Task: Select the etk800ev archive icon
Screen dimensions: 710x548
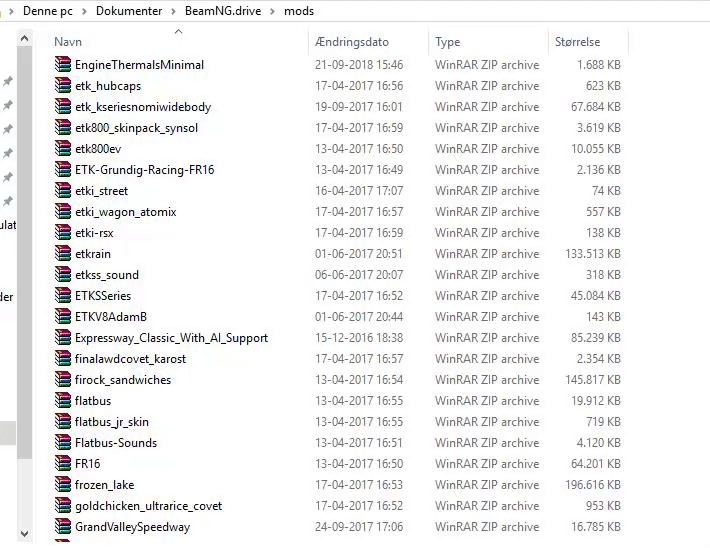Action: point(63,148)
